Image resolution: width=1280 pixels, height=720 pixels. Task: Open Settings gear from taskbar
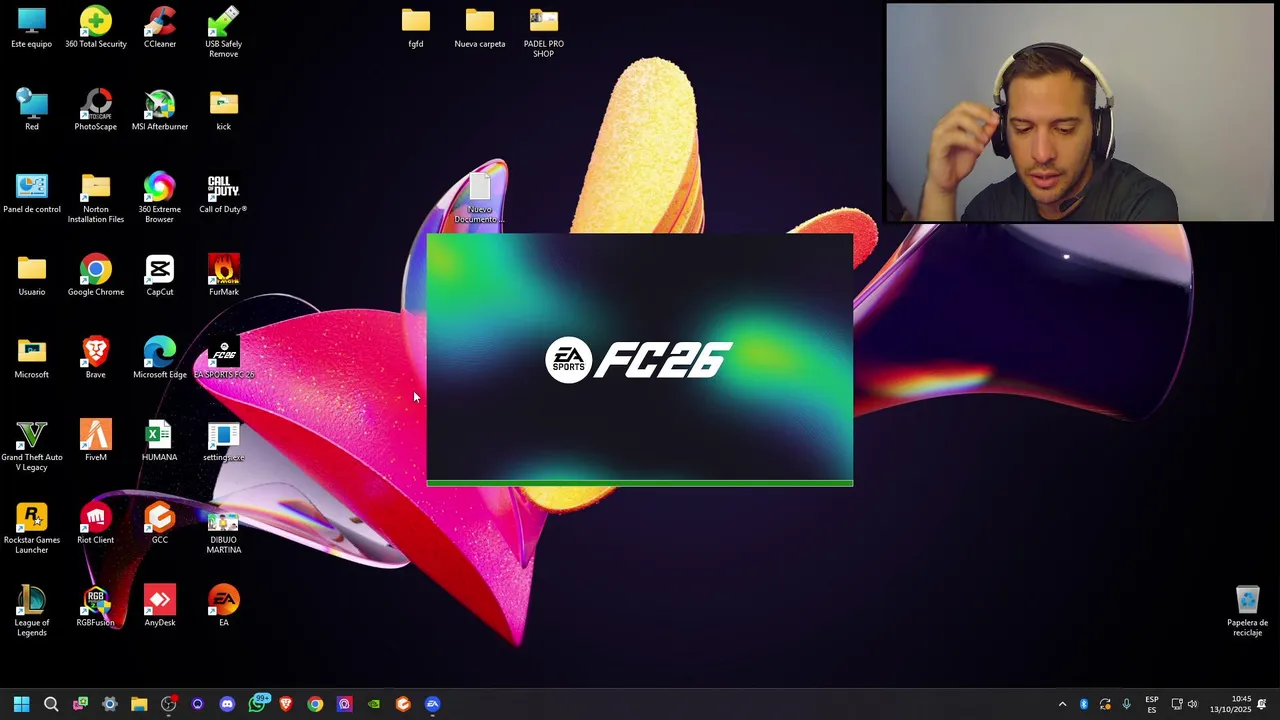pyautogui.click(x=110, y=704)
